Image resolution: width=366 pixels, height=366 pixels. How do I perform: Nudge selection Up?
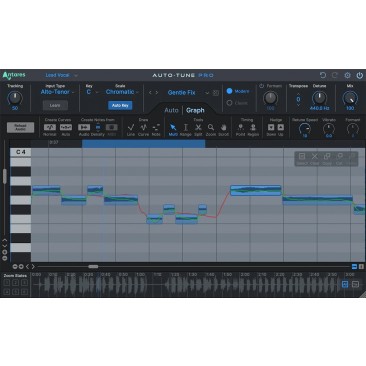click(x=281, y=127)
